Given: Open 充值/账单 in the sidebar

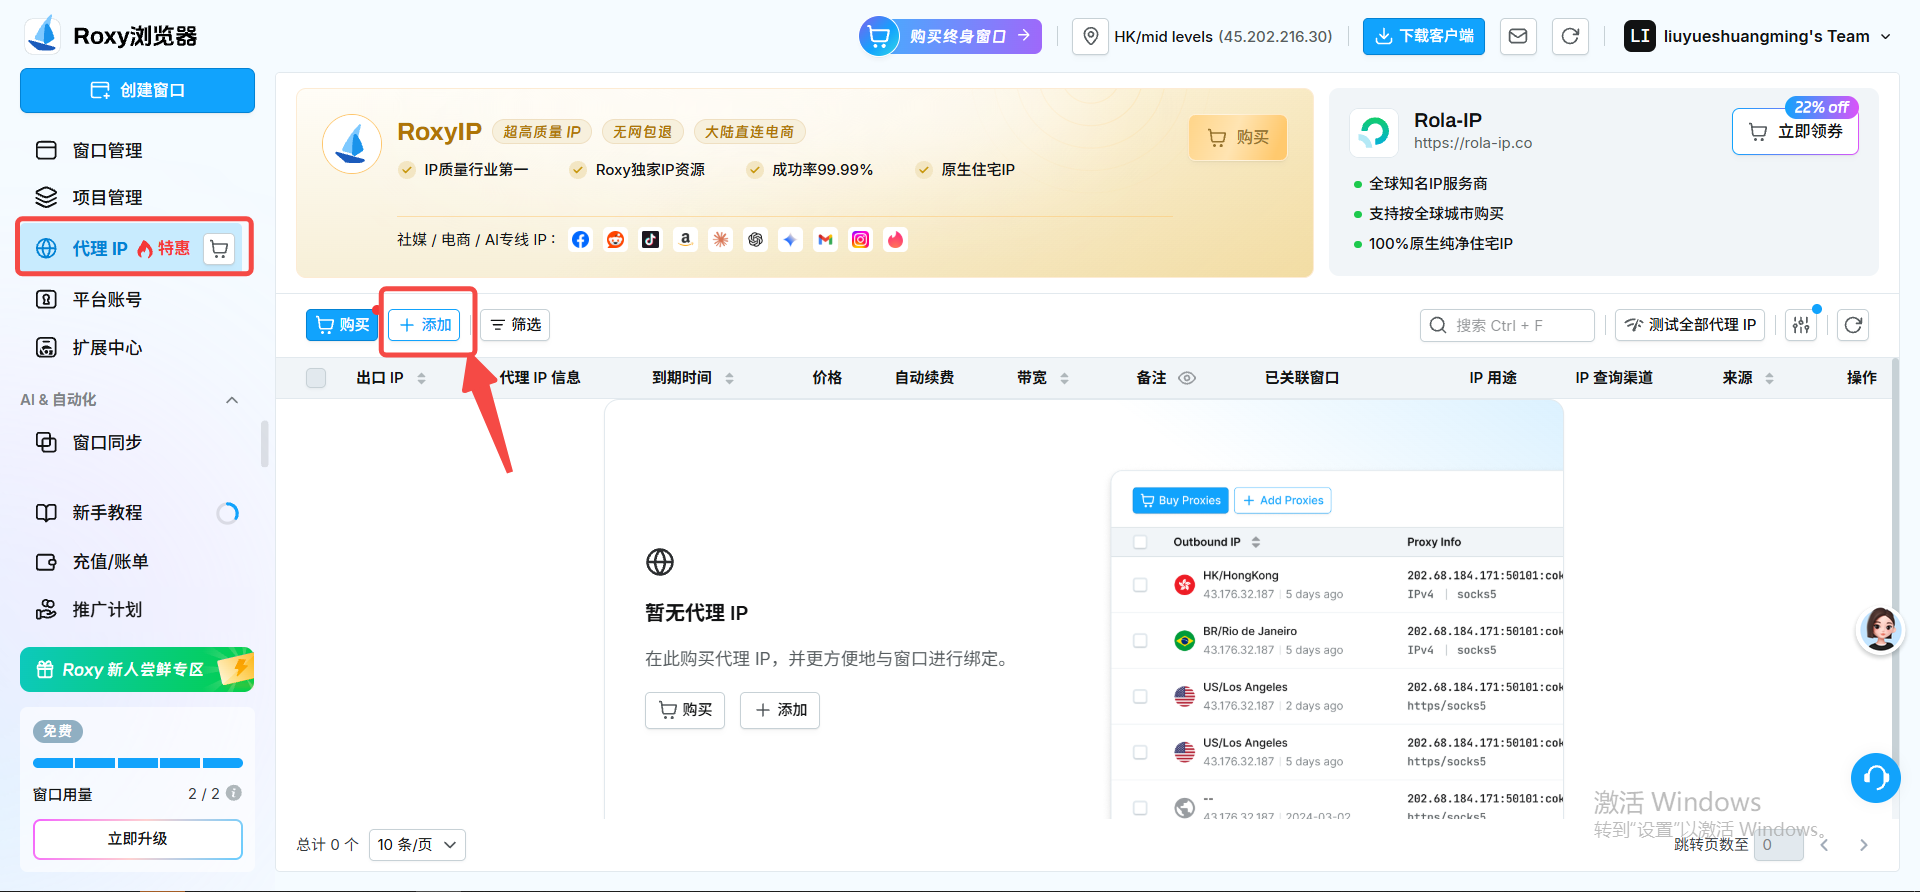Looking at the screenshot, I should (137, 561).
